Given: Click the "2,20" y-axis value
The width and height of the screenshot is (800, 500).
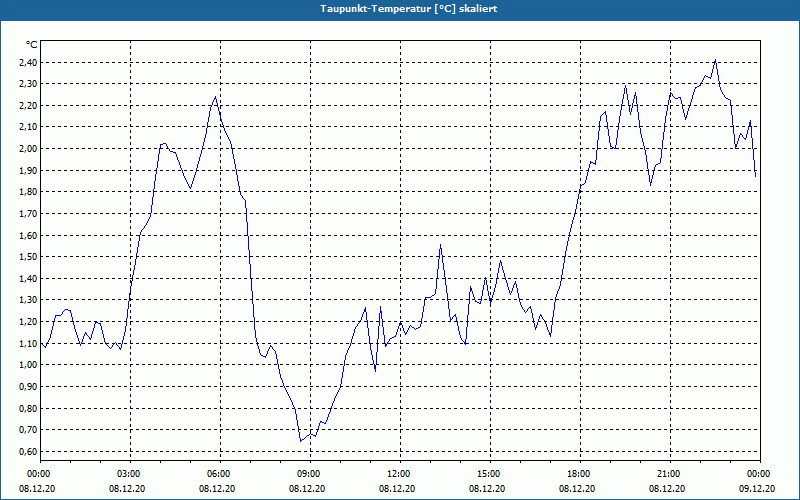Looking at the screenshot, I should (x=28, y=106).
